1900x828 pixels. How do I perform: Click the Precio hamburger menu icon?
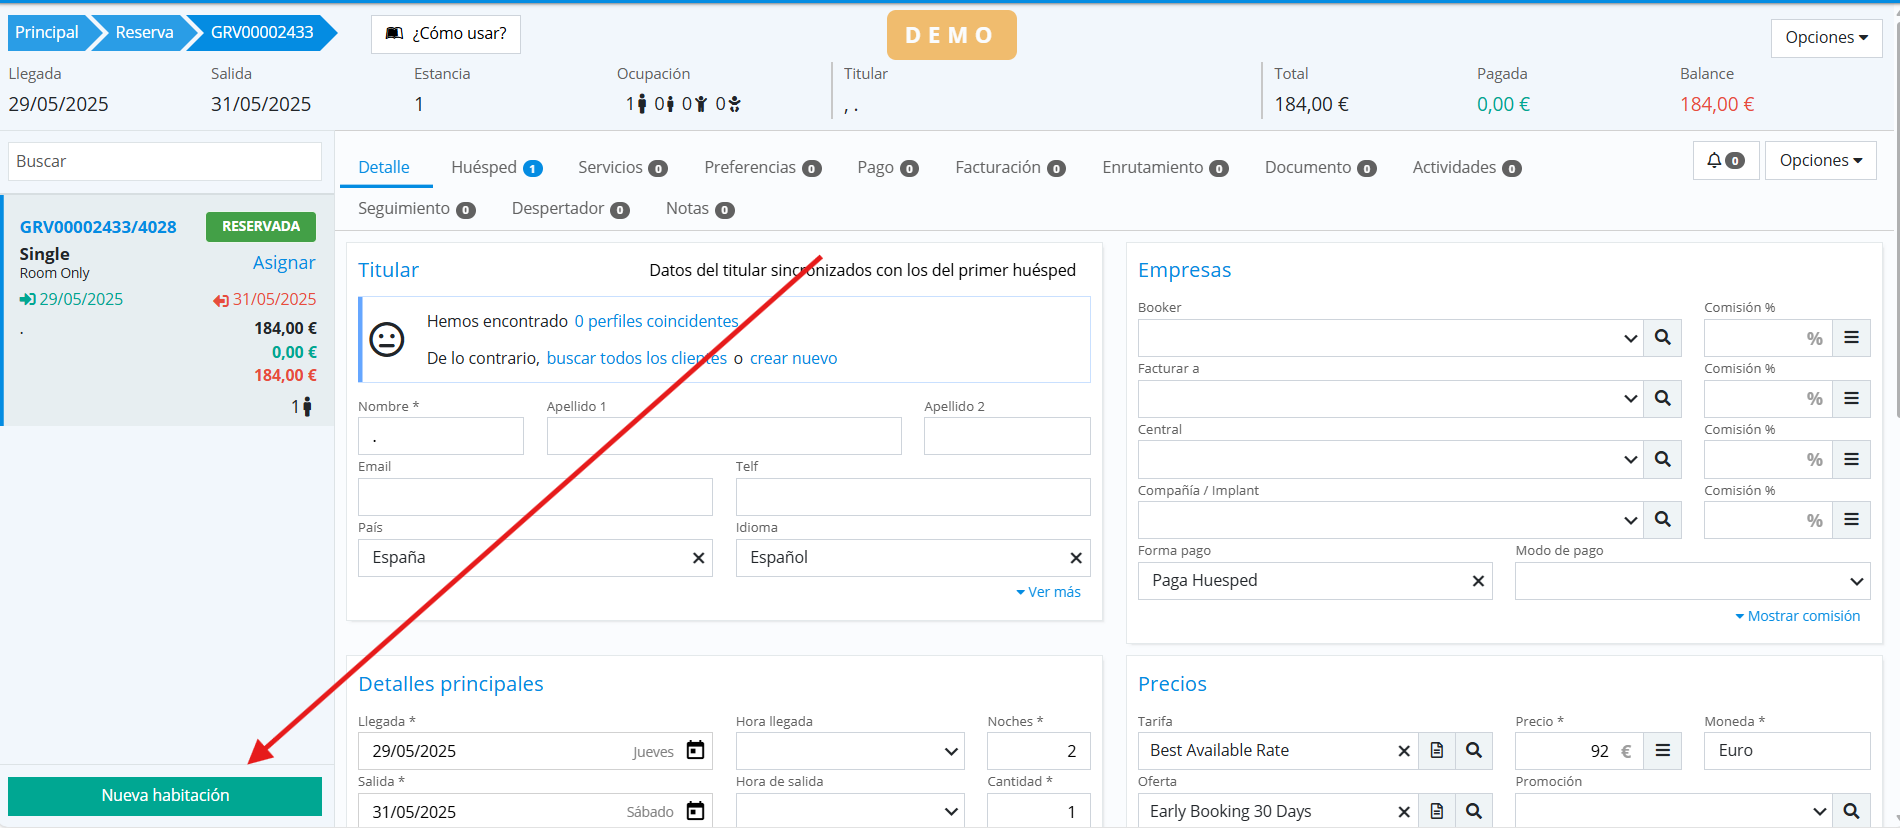pos(1662,751)
